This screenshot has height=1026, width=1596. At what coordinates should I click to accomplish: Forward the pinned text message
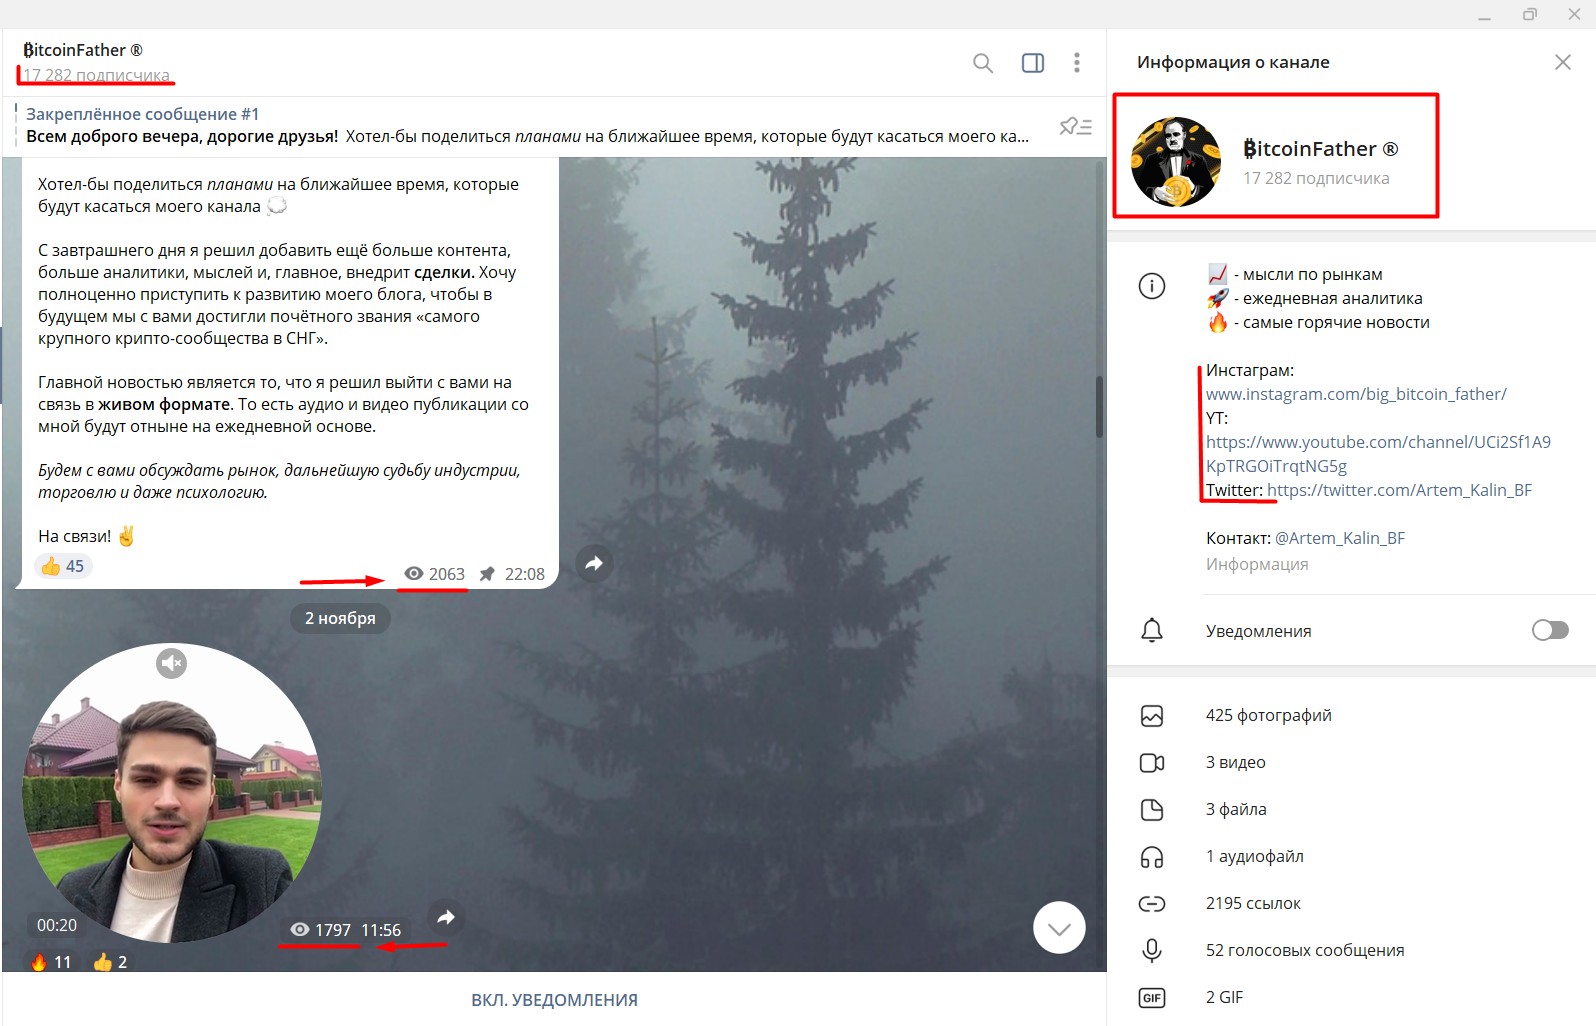pos(594,563)
